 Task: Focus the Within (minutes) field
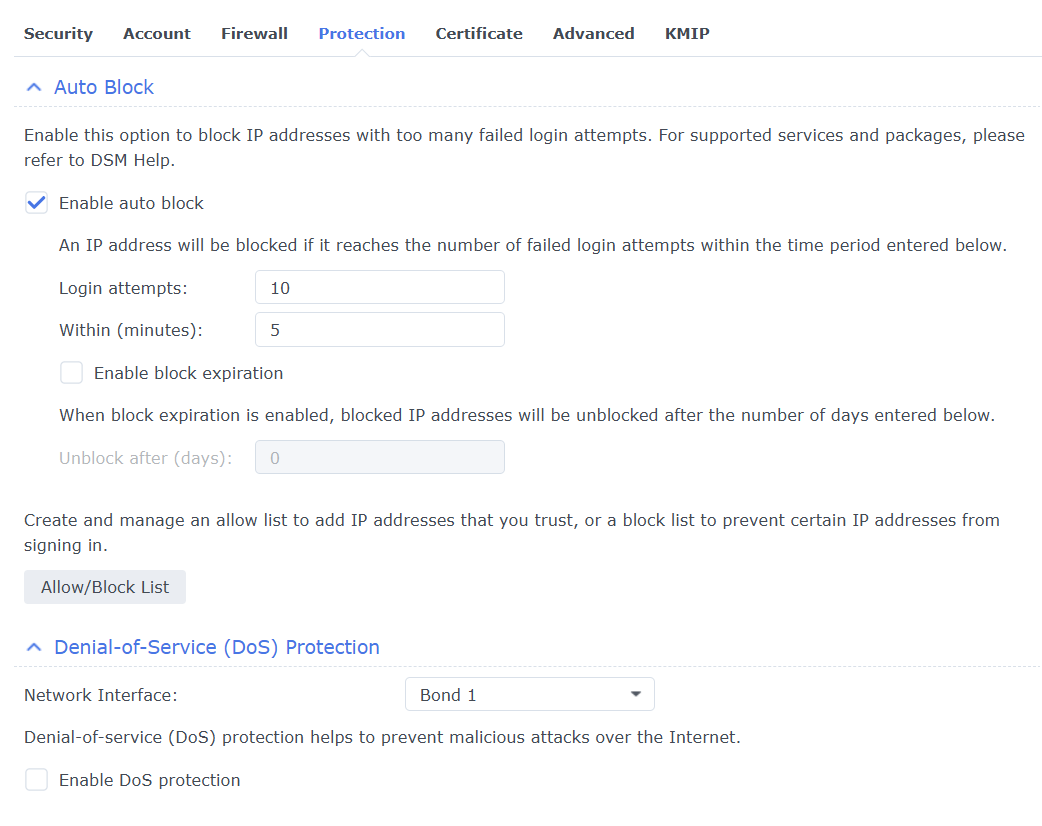click(380, 330)
